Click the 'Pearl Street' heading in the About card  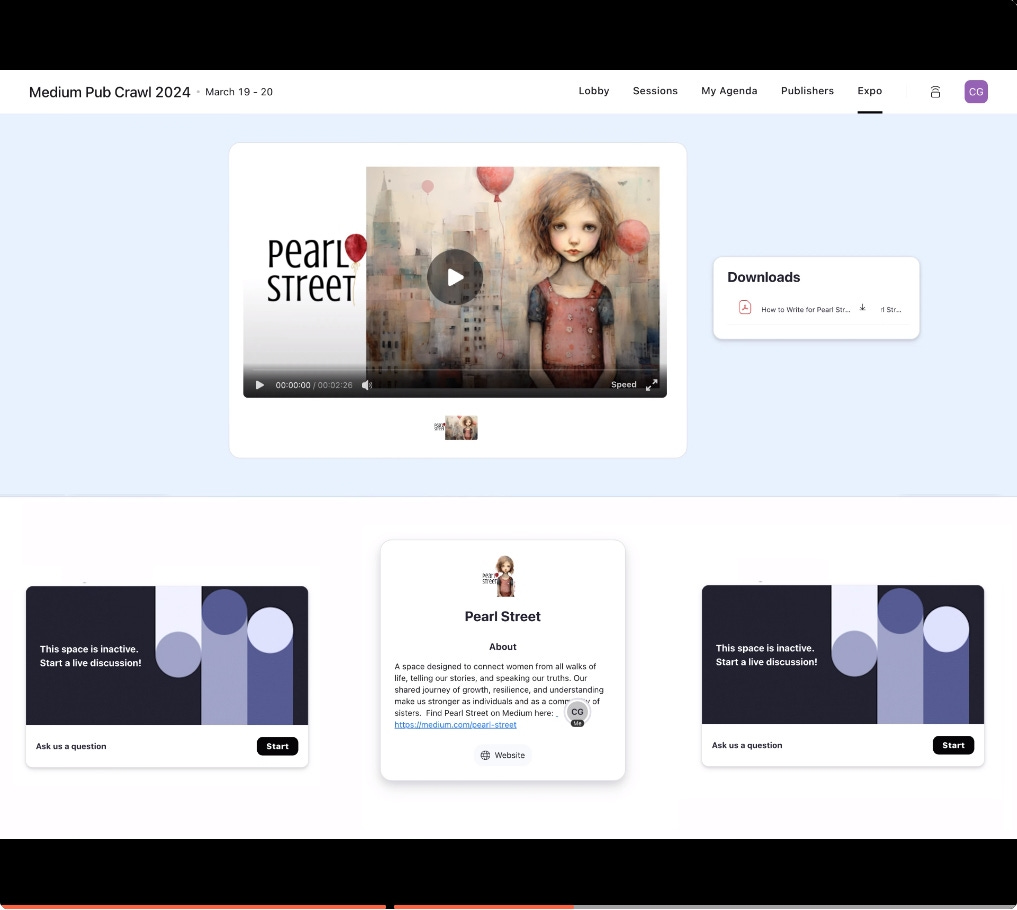tap(503, 616)
